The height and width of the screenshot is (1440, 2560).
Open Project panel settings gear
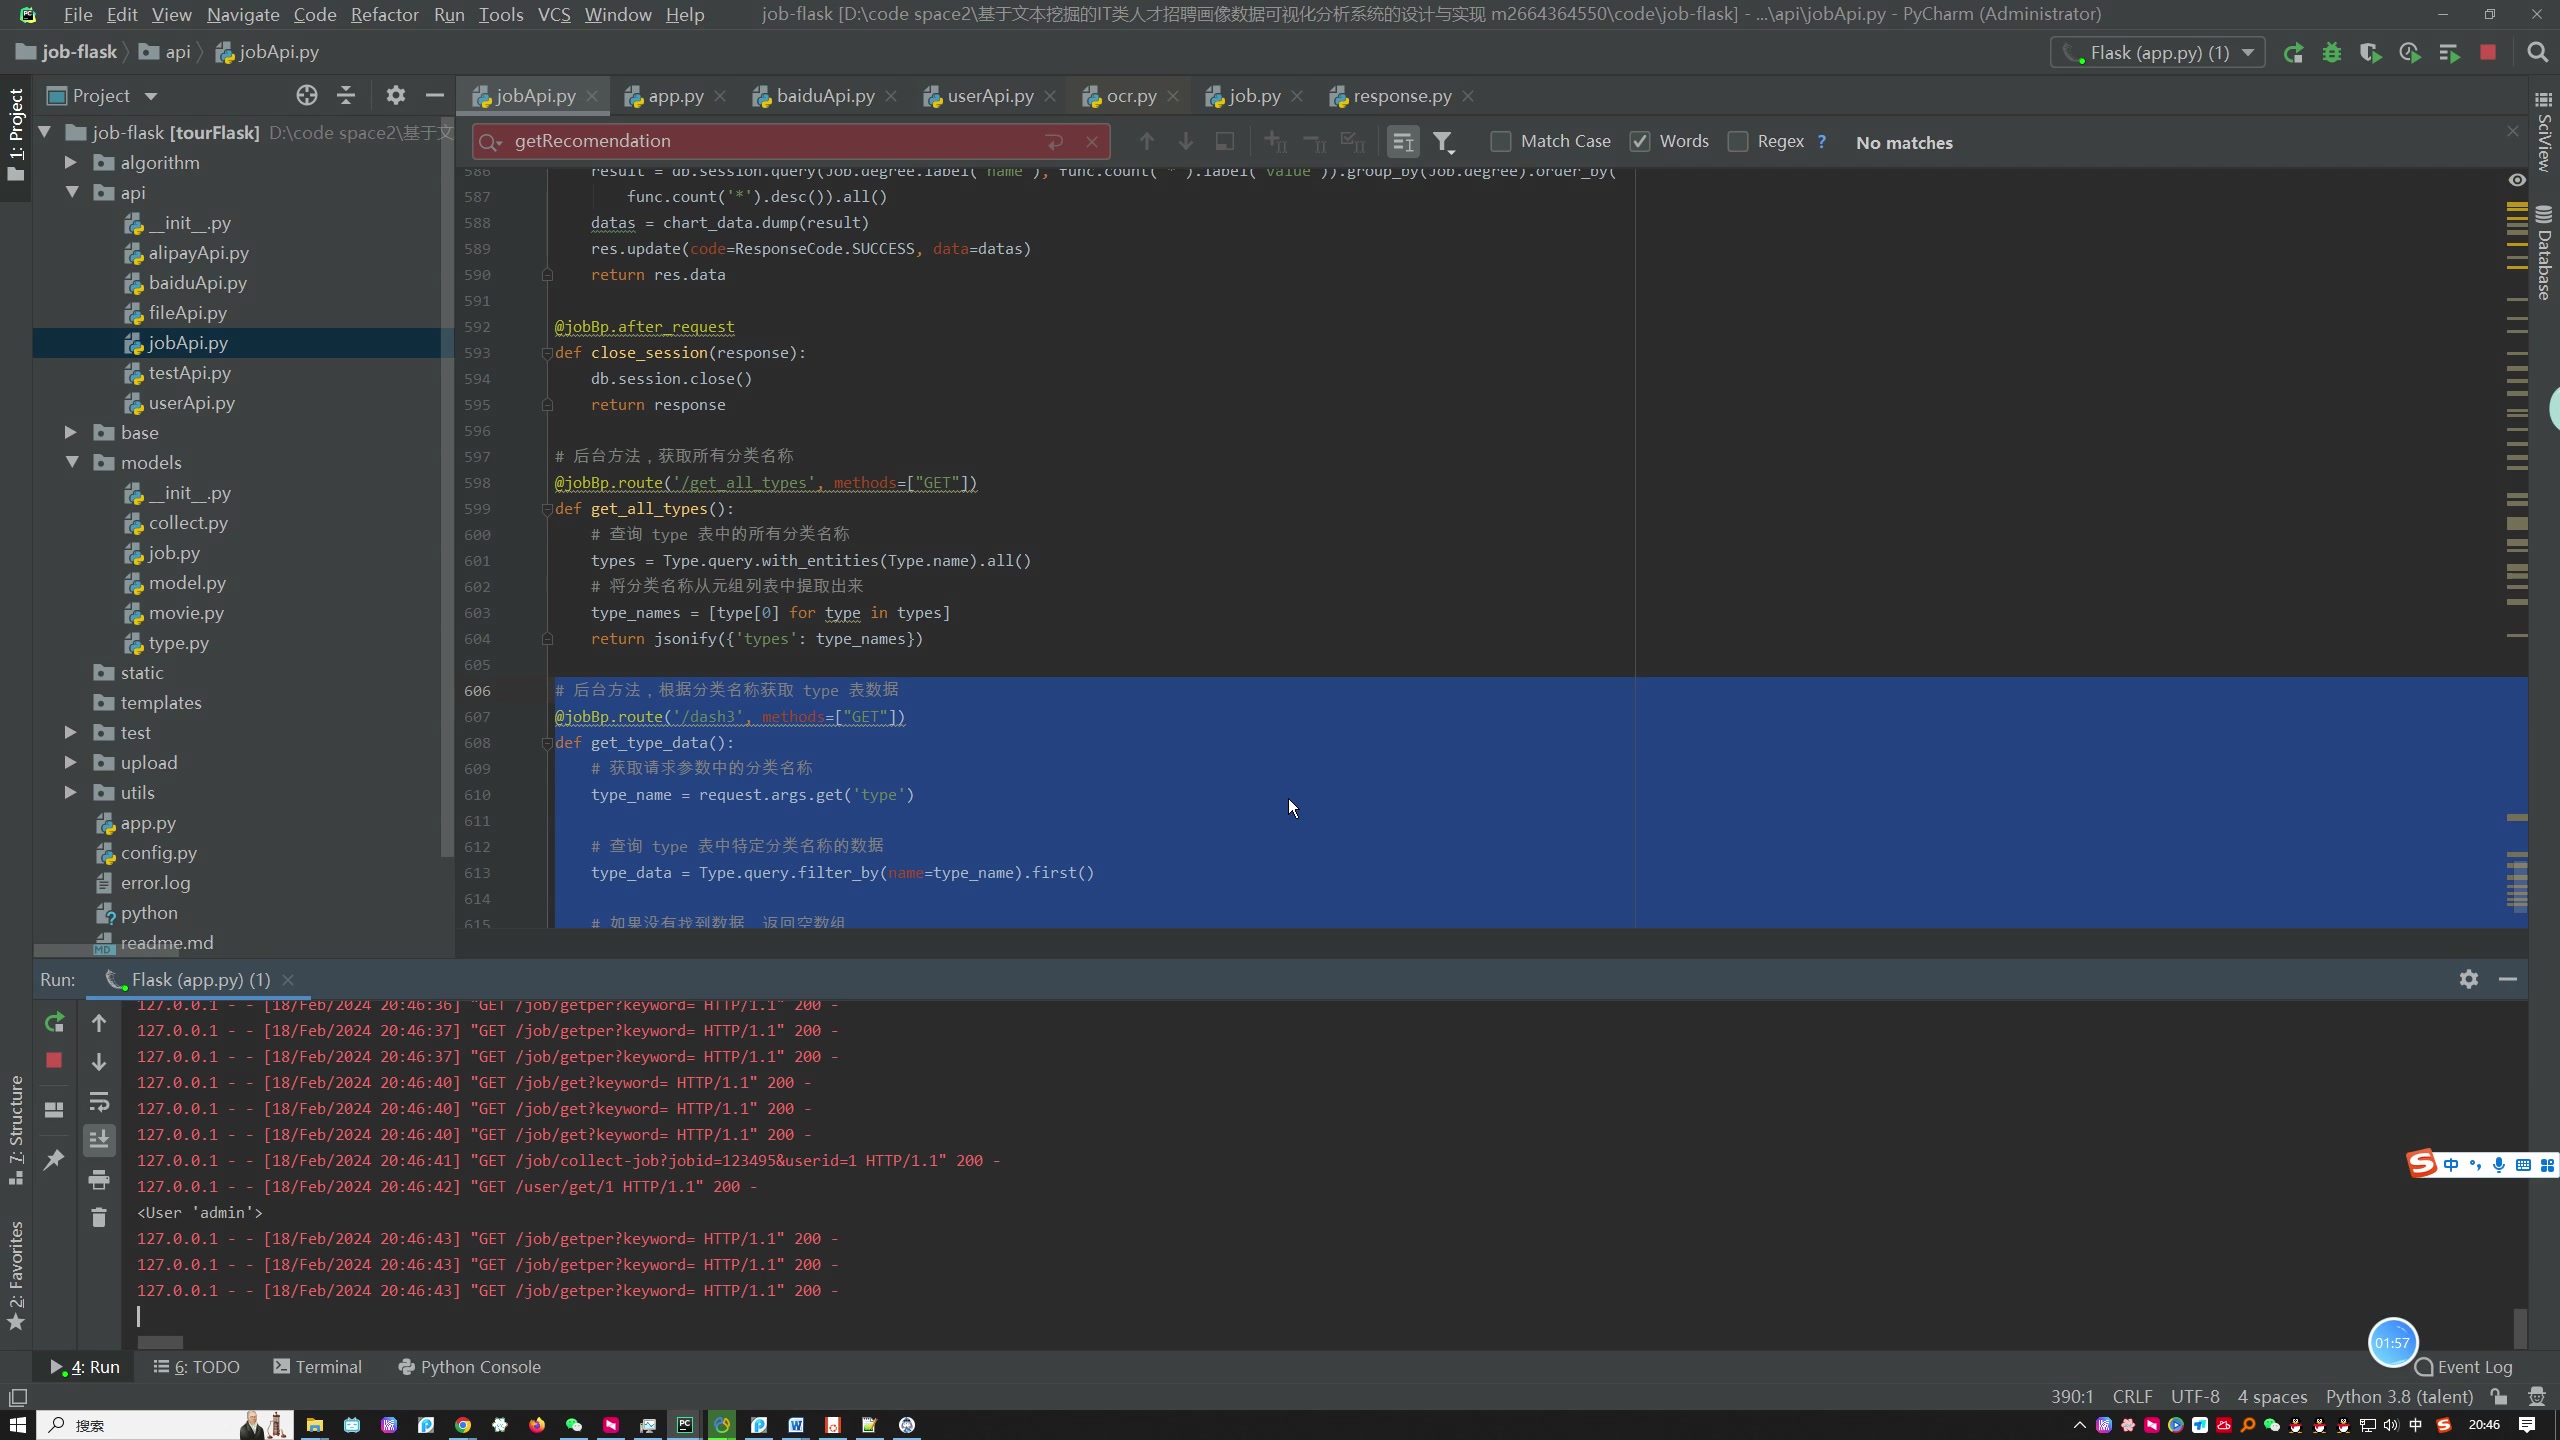[396, 96]
